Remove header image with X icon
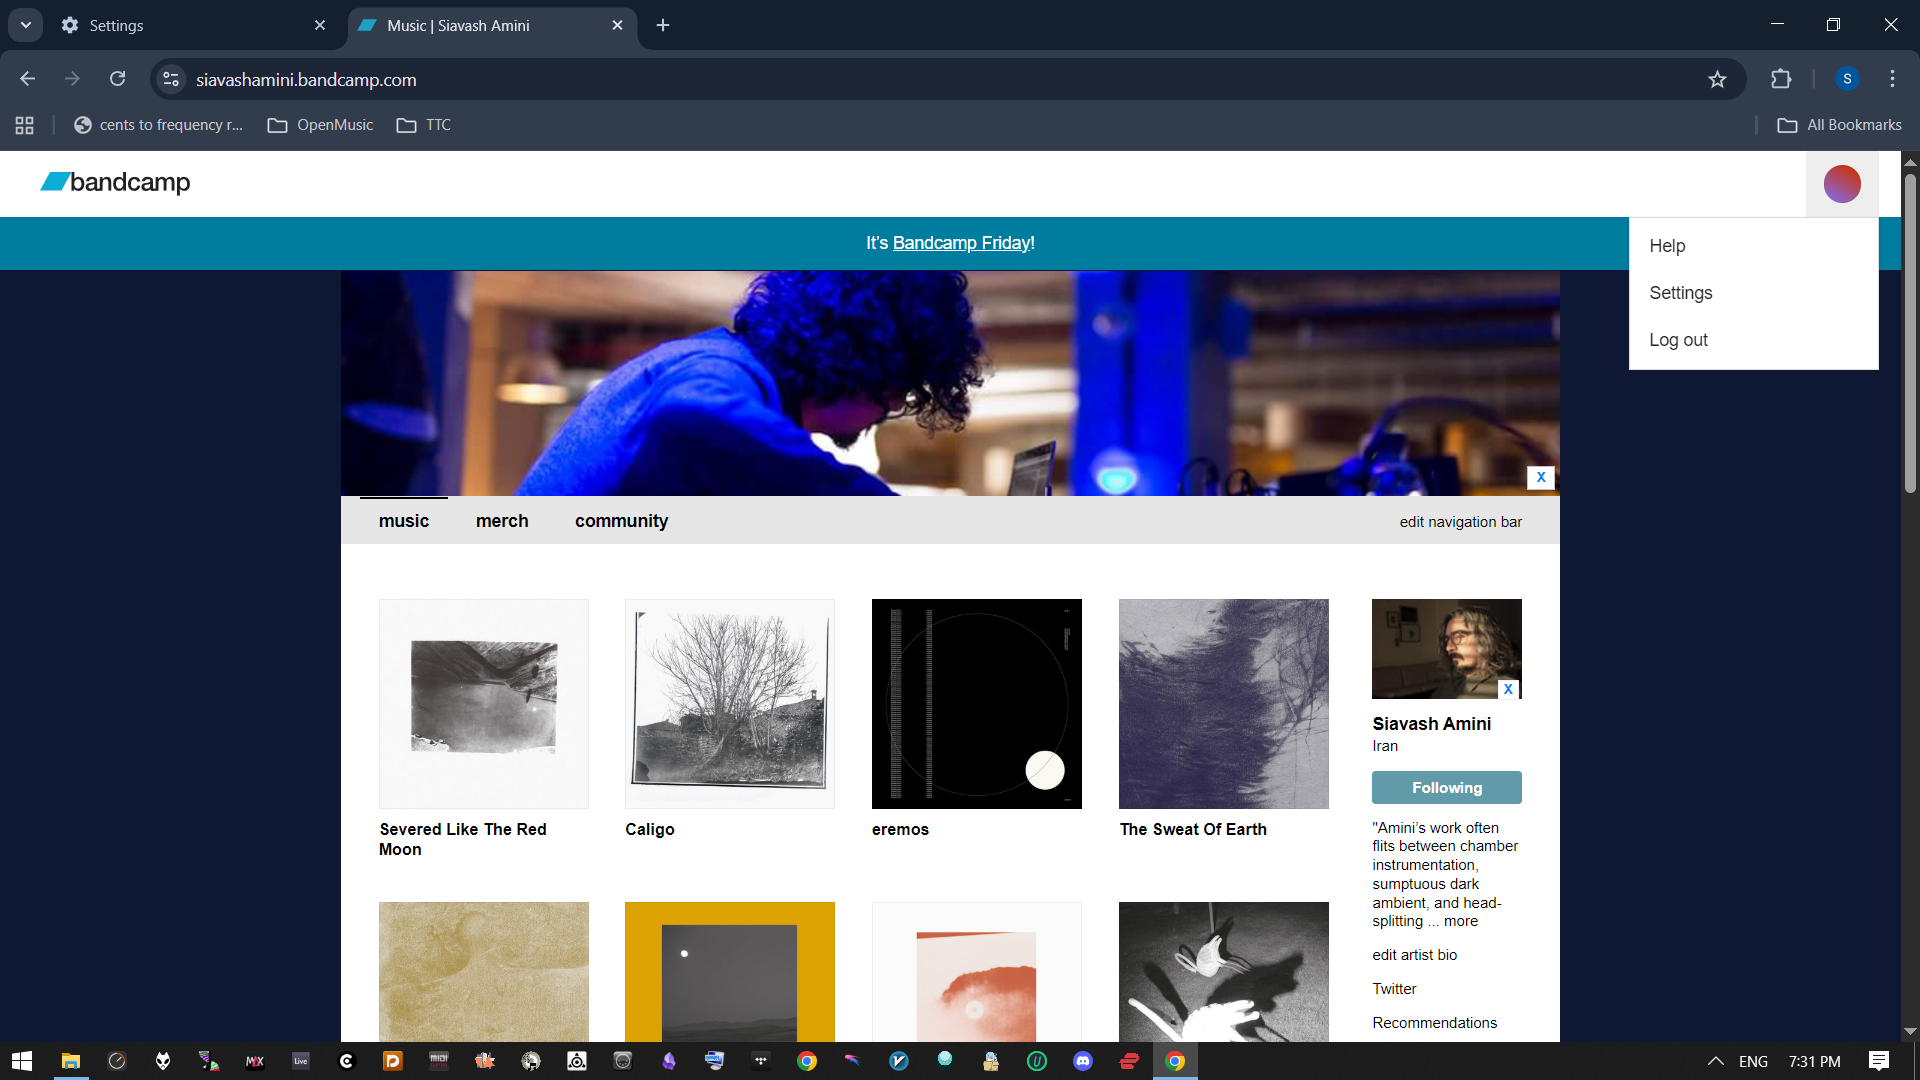The width and height of the screenshot is (1920, 1080). 1540,477
